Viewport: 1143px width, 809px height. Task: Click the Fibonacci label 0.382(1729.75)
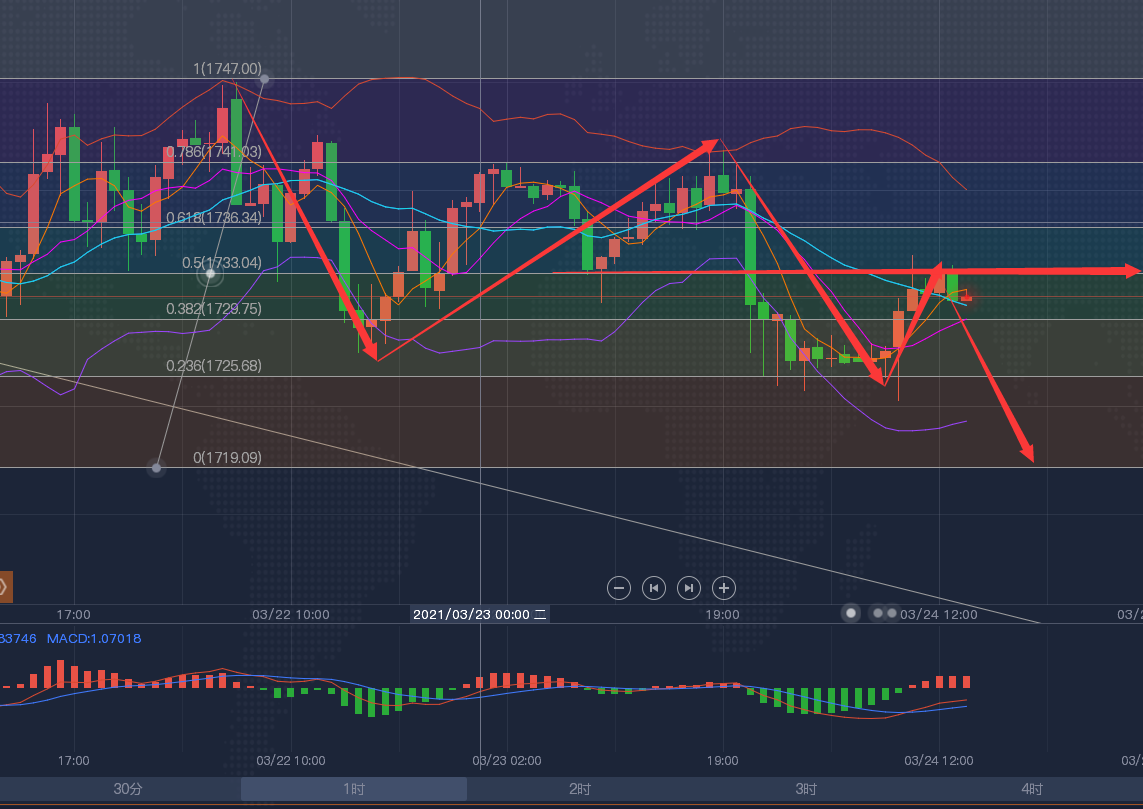point(214,308)
